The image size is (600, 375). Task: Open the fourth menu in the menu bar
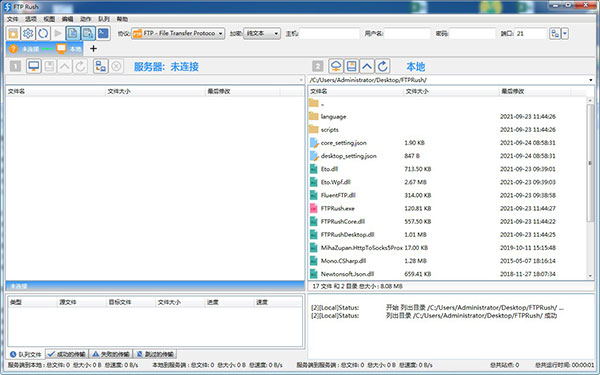pyautogui.click(x=67, y=19)
